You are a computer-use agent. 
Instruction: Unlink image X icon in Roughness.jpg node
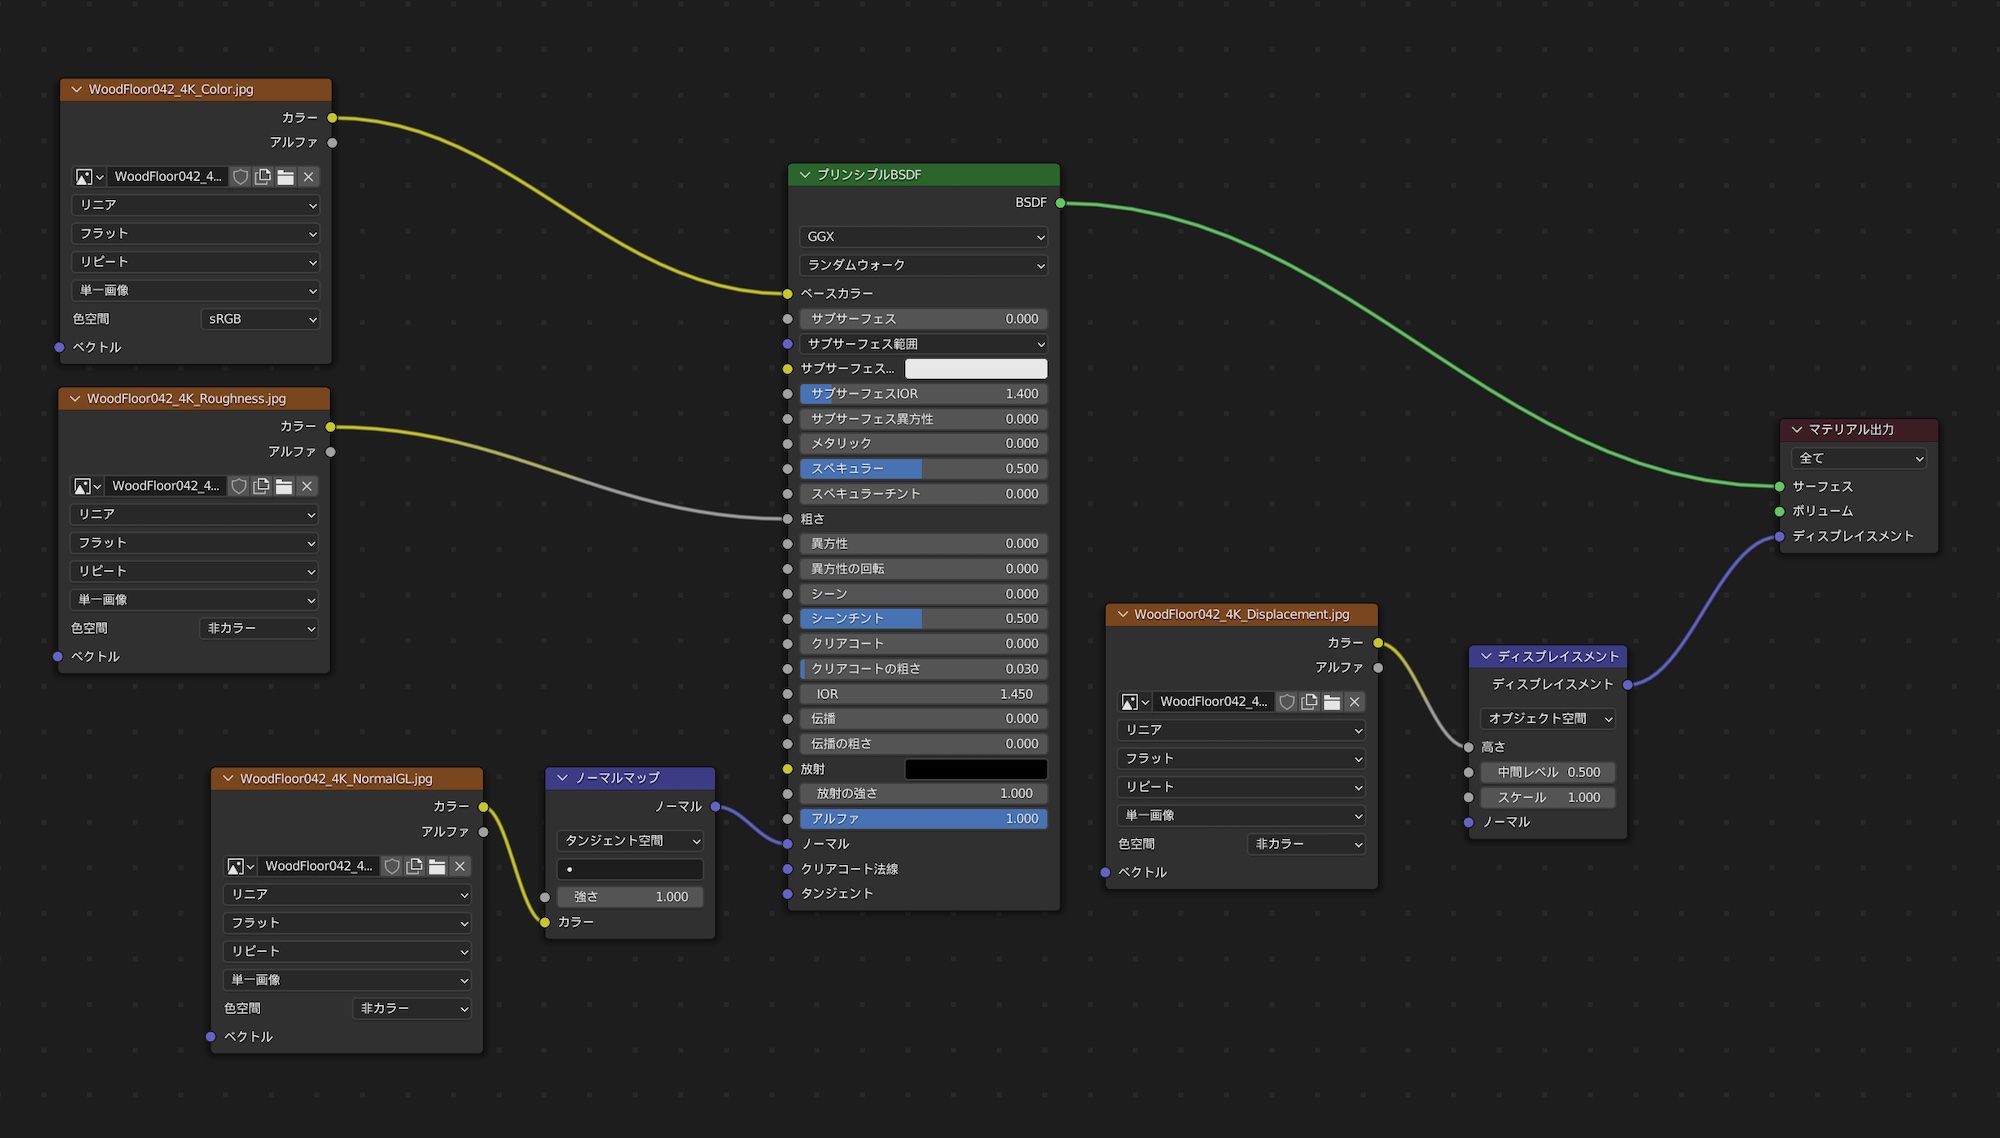point(307,486)
